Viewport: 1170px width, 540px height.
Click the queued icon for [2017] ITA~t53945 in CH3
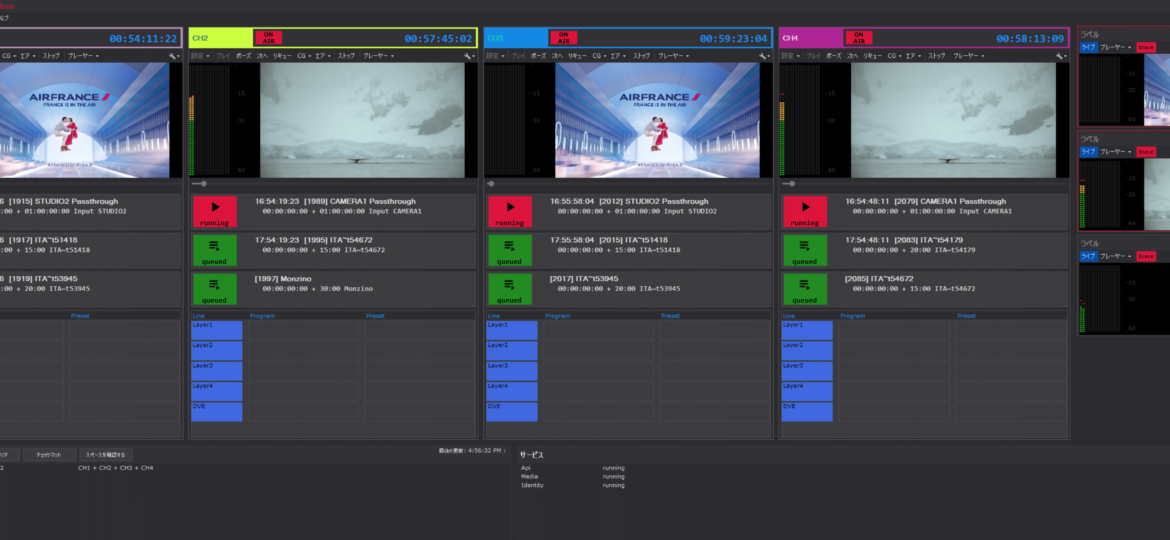point(510,289)
